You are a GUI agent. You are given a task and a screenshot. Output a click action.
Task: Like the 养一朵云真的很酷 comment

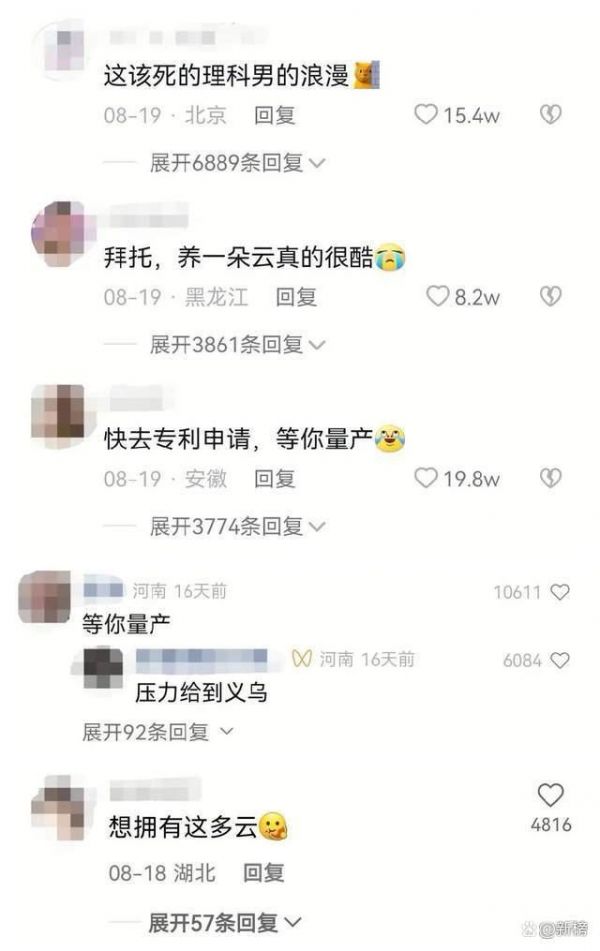pos(437,296)
